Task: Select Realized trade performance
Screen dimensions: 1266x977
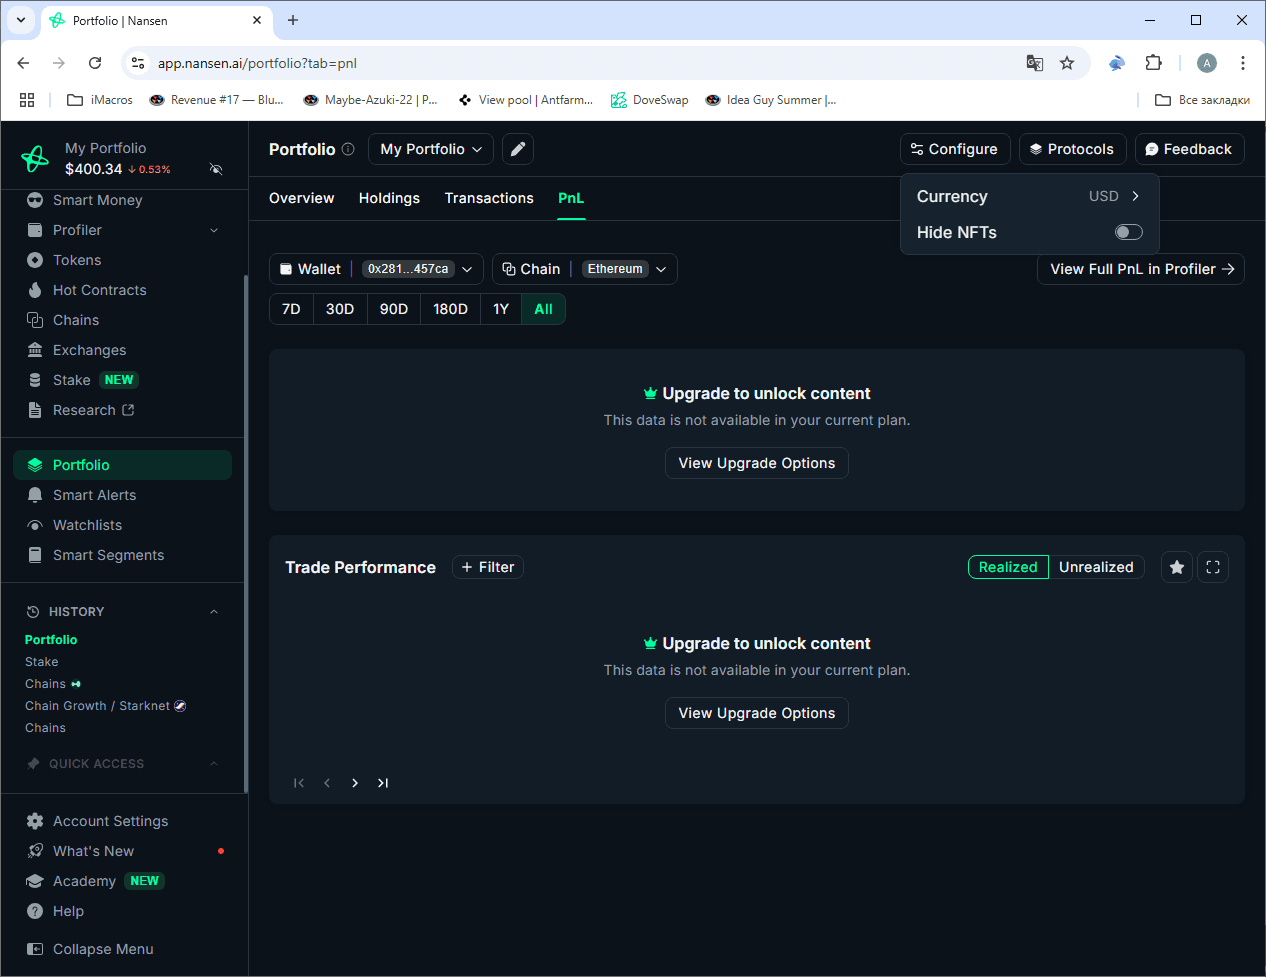Action: 1008,567
